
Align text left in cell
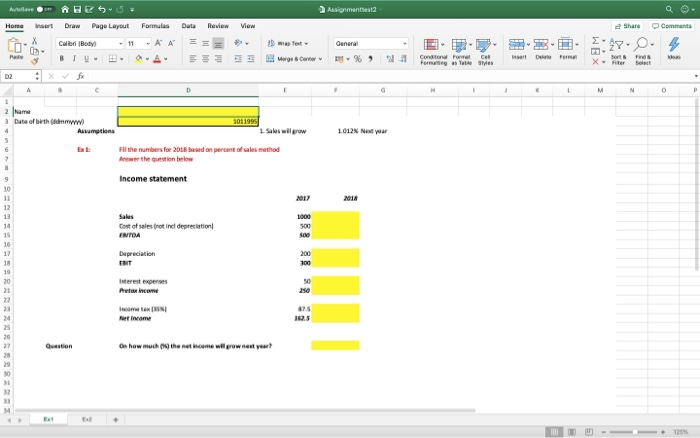tap(193, 58)
